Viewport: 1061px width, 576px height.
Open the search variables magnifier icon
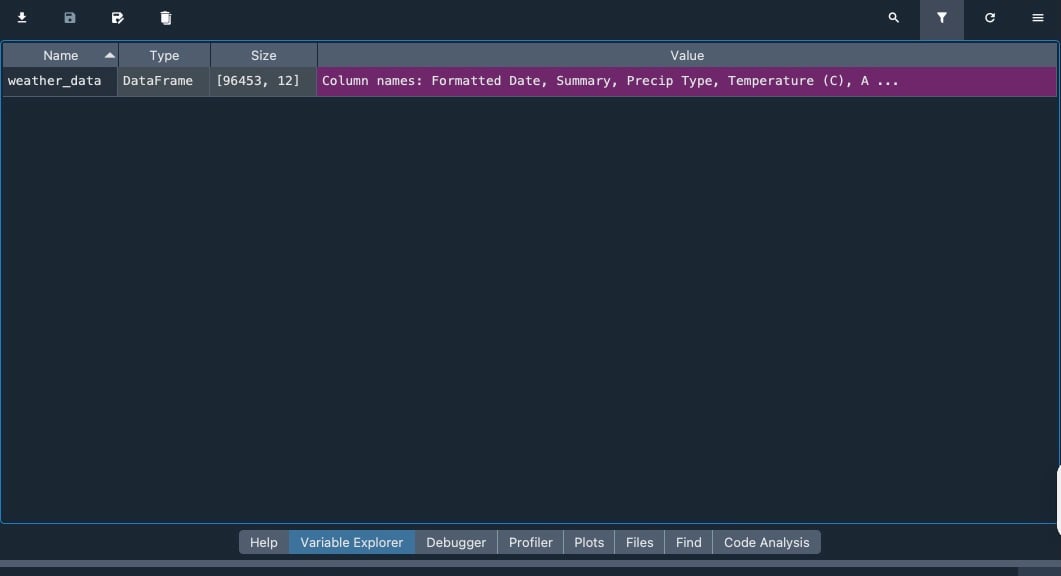894,18
